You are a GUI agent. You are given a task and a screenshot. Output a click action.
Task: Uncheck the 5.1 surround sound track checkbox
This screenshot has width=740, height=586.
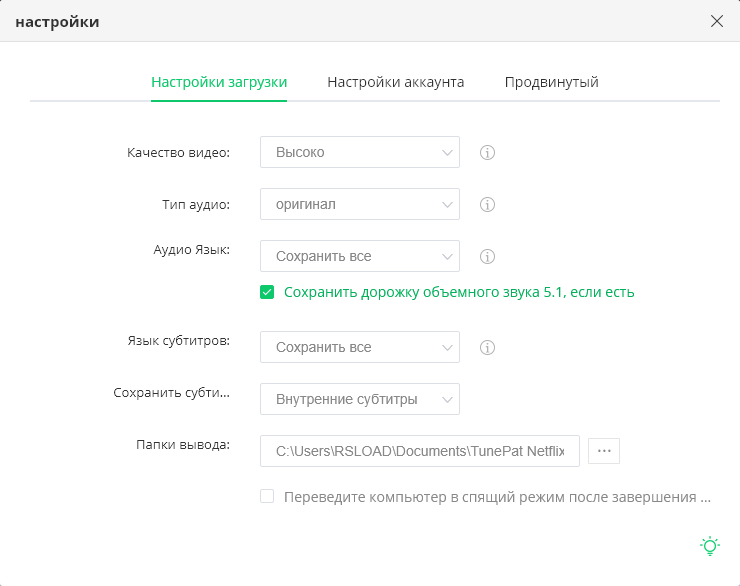coord(267,292)
